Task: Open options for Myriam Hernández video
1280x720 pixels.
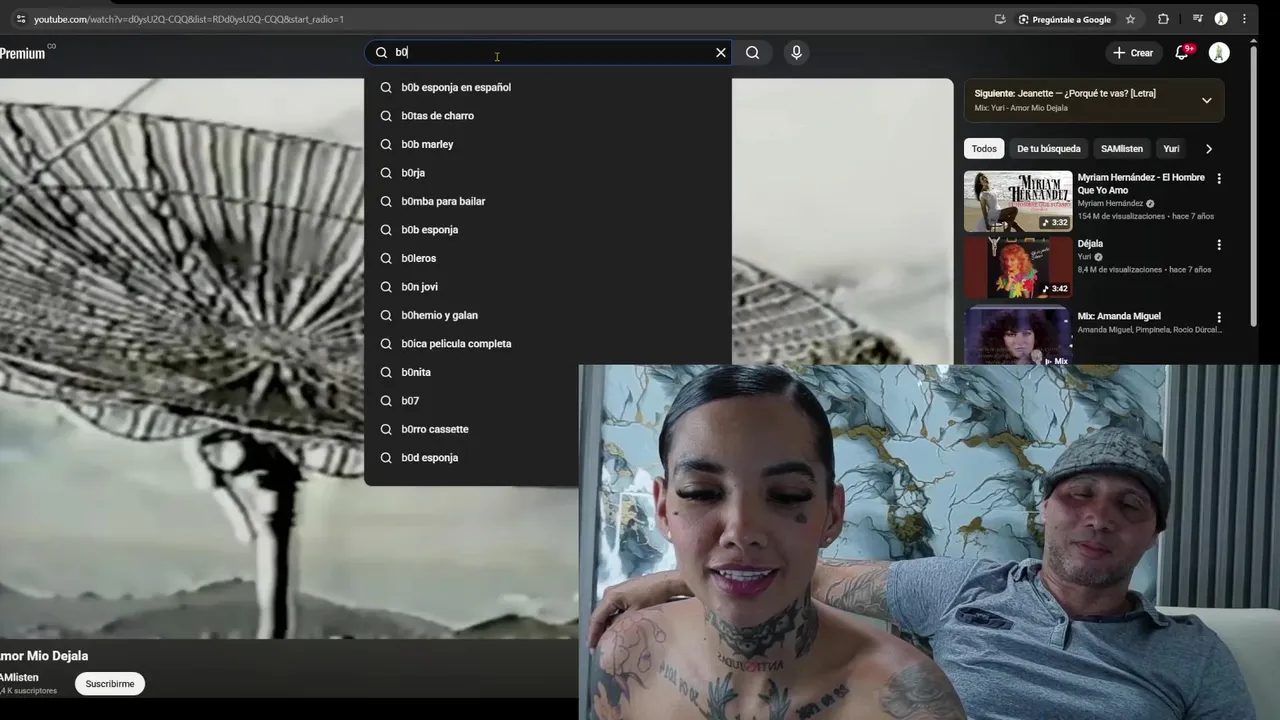Action: tap(1218, 179)
